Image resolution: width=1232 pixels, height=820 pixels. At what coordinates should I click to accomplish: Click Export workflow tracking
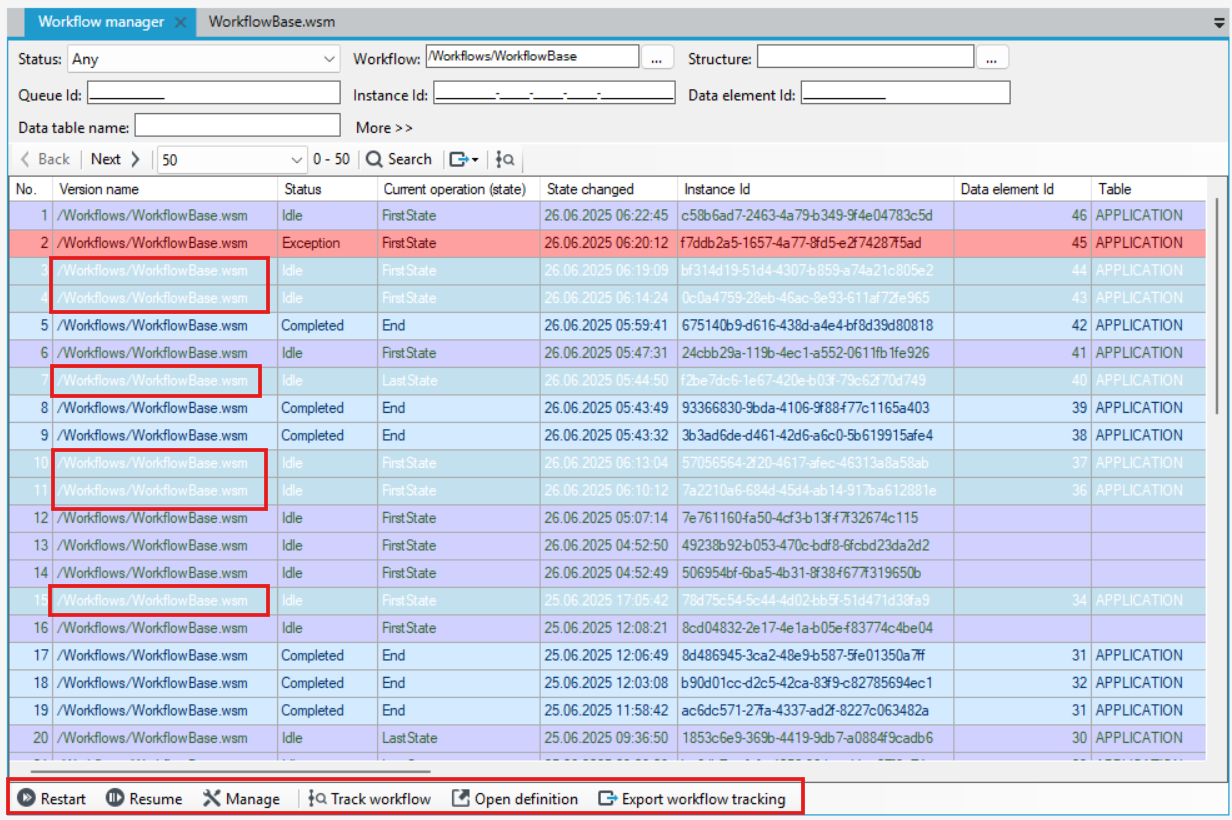(692, 799)
